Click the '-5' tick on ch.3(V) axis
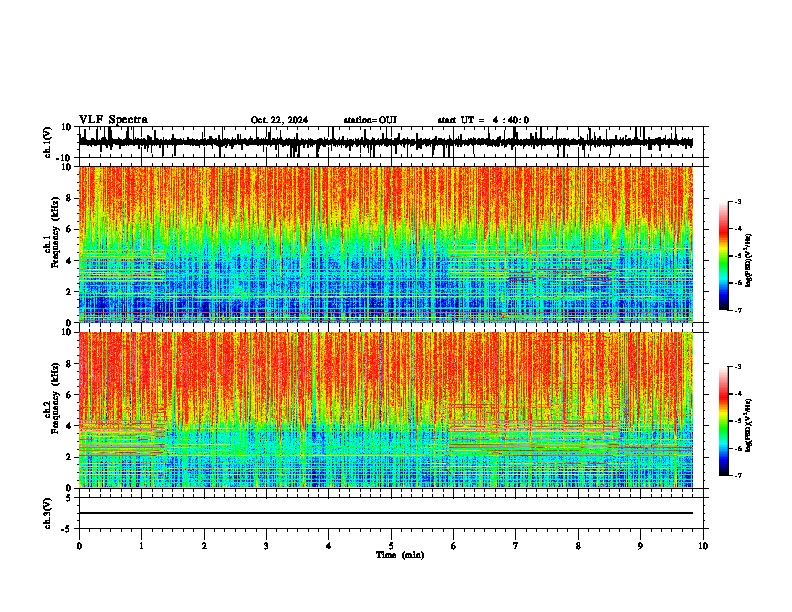792x612 pixels. pyautogui.click(x=67, y=529)
